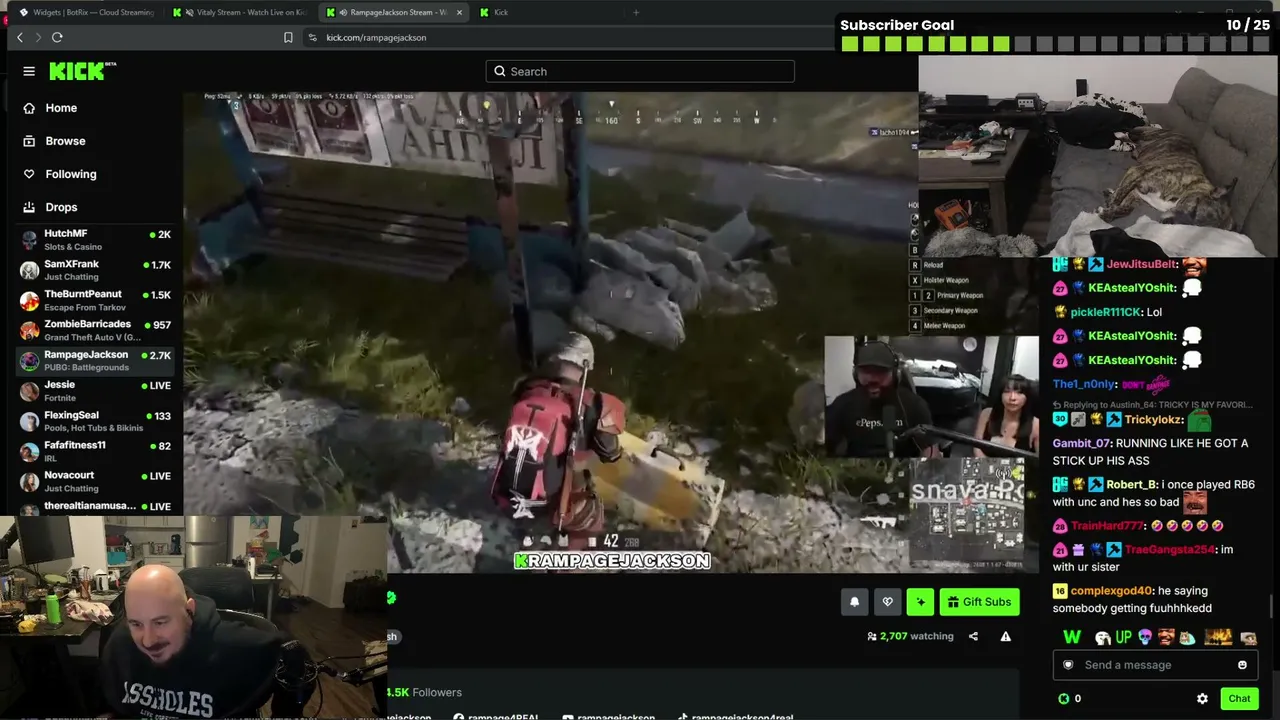Insert the colorful skull emote
The width and height of the screenshot is (1280, 720).
click(1145, 637)
